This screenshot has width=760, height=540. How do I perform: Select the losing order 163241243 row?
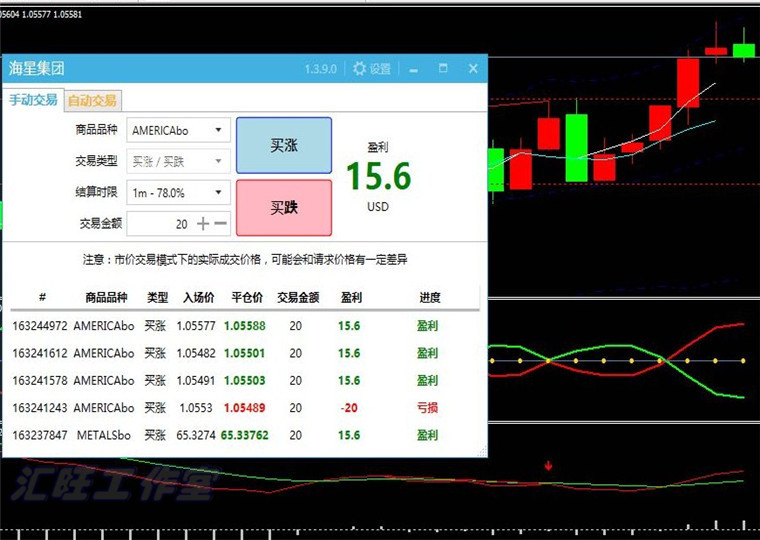pyautogui.click(x=240, y=408)
